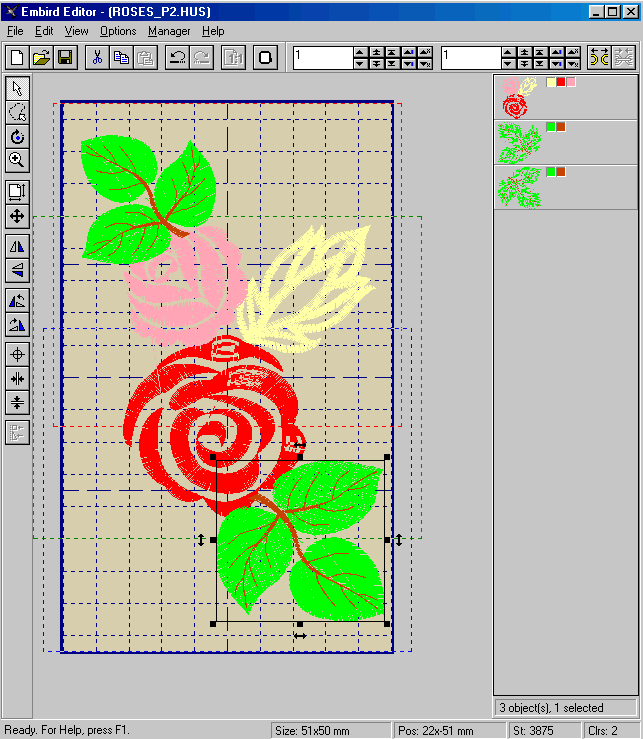Save the design with the floppy icon
This screenshot has height=739, width=643.
65,57
